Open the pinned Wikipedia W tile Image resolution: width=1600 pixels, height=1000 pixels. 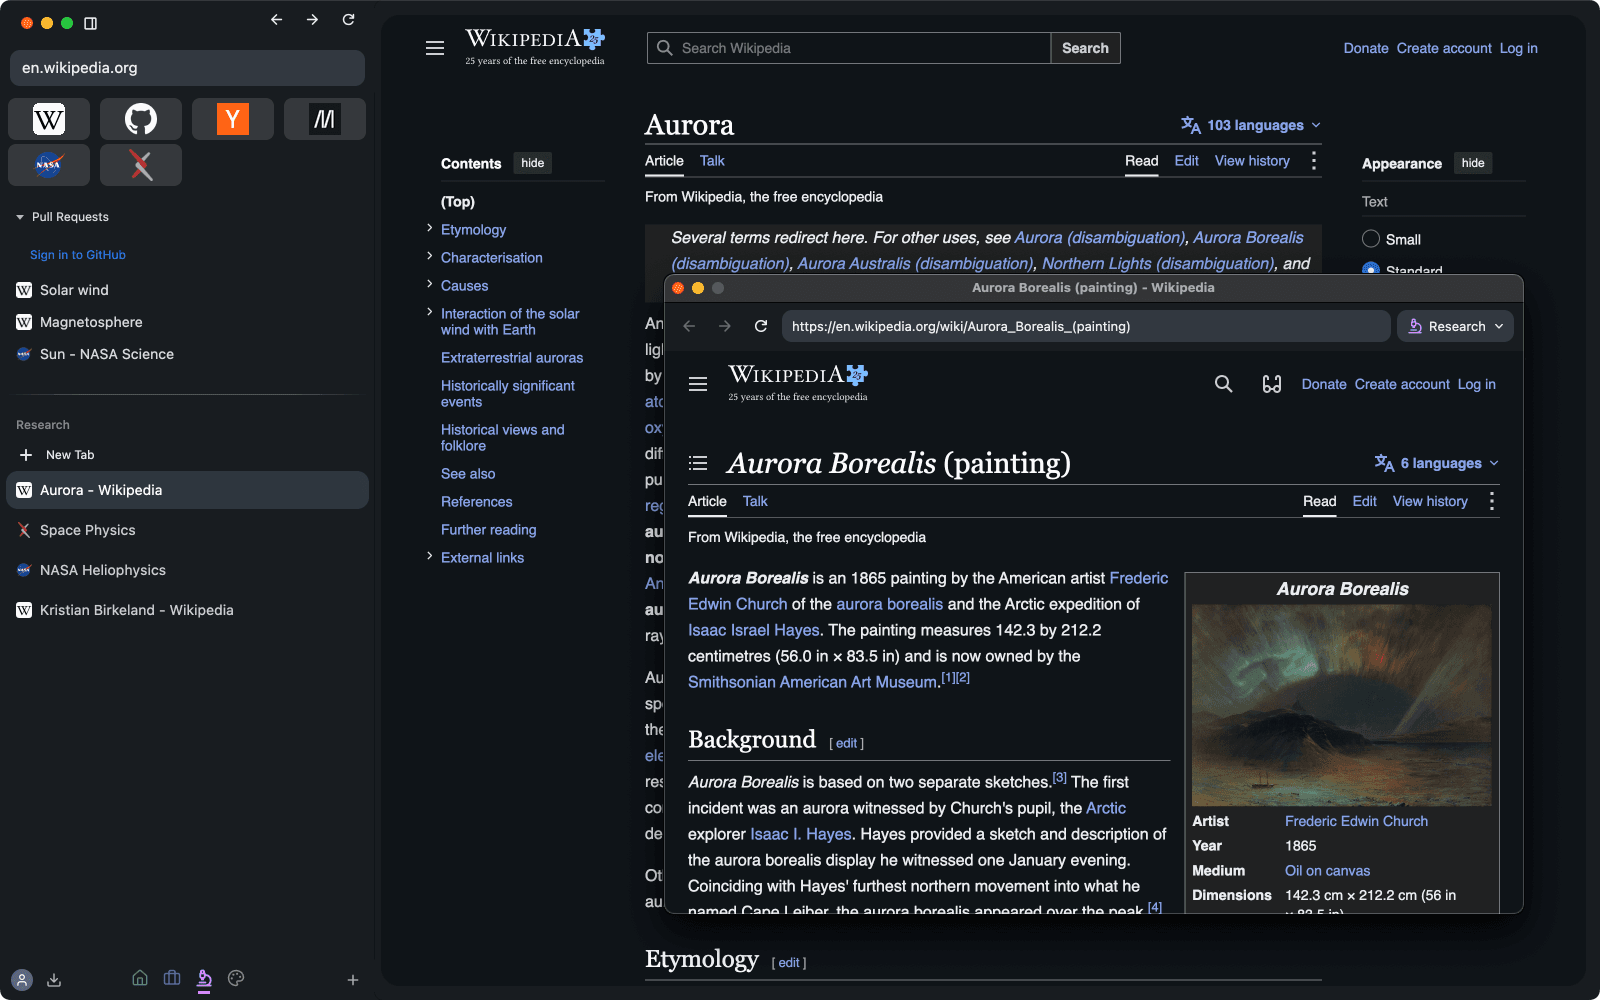tap(49, 119)
